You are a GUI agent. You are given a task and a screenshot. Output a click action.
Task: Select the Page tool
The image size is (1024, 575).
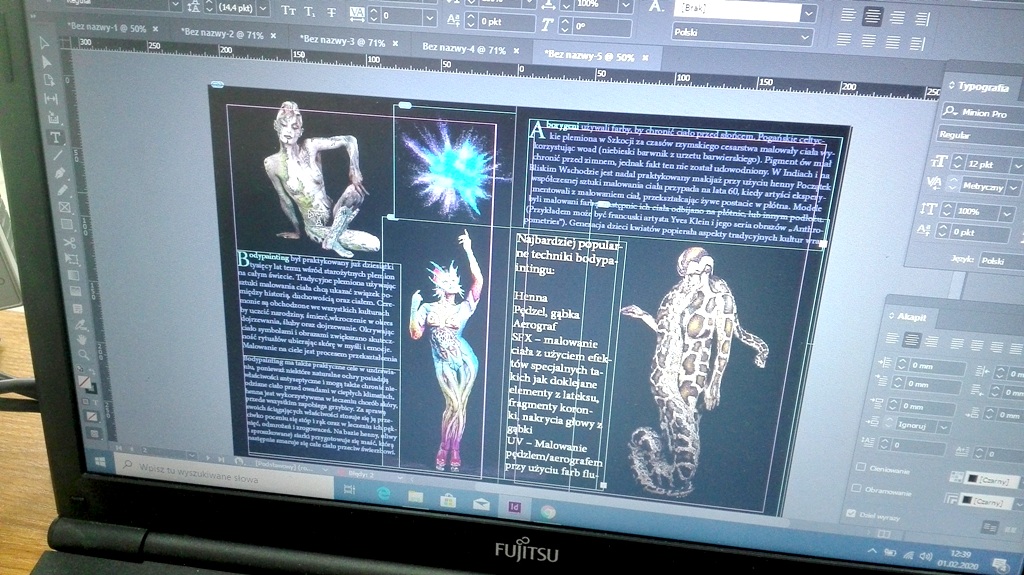click(48, 80)
